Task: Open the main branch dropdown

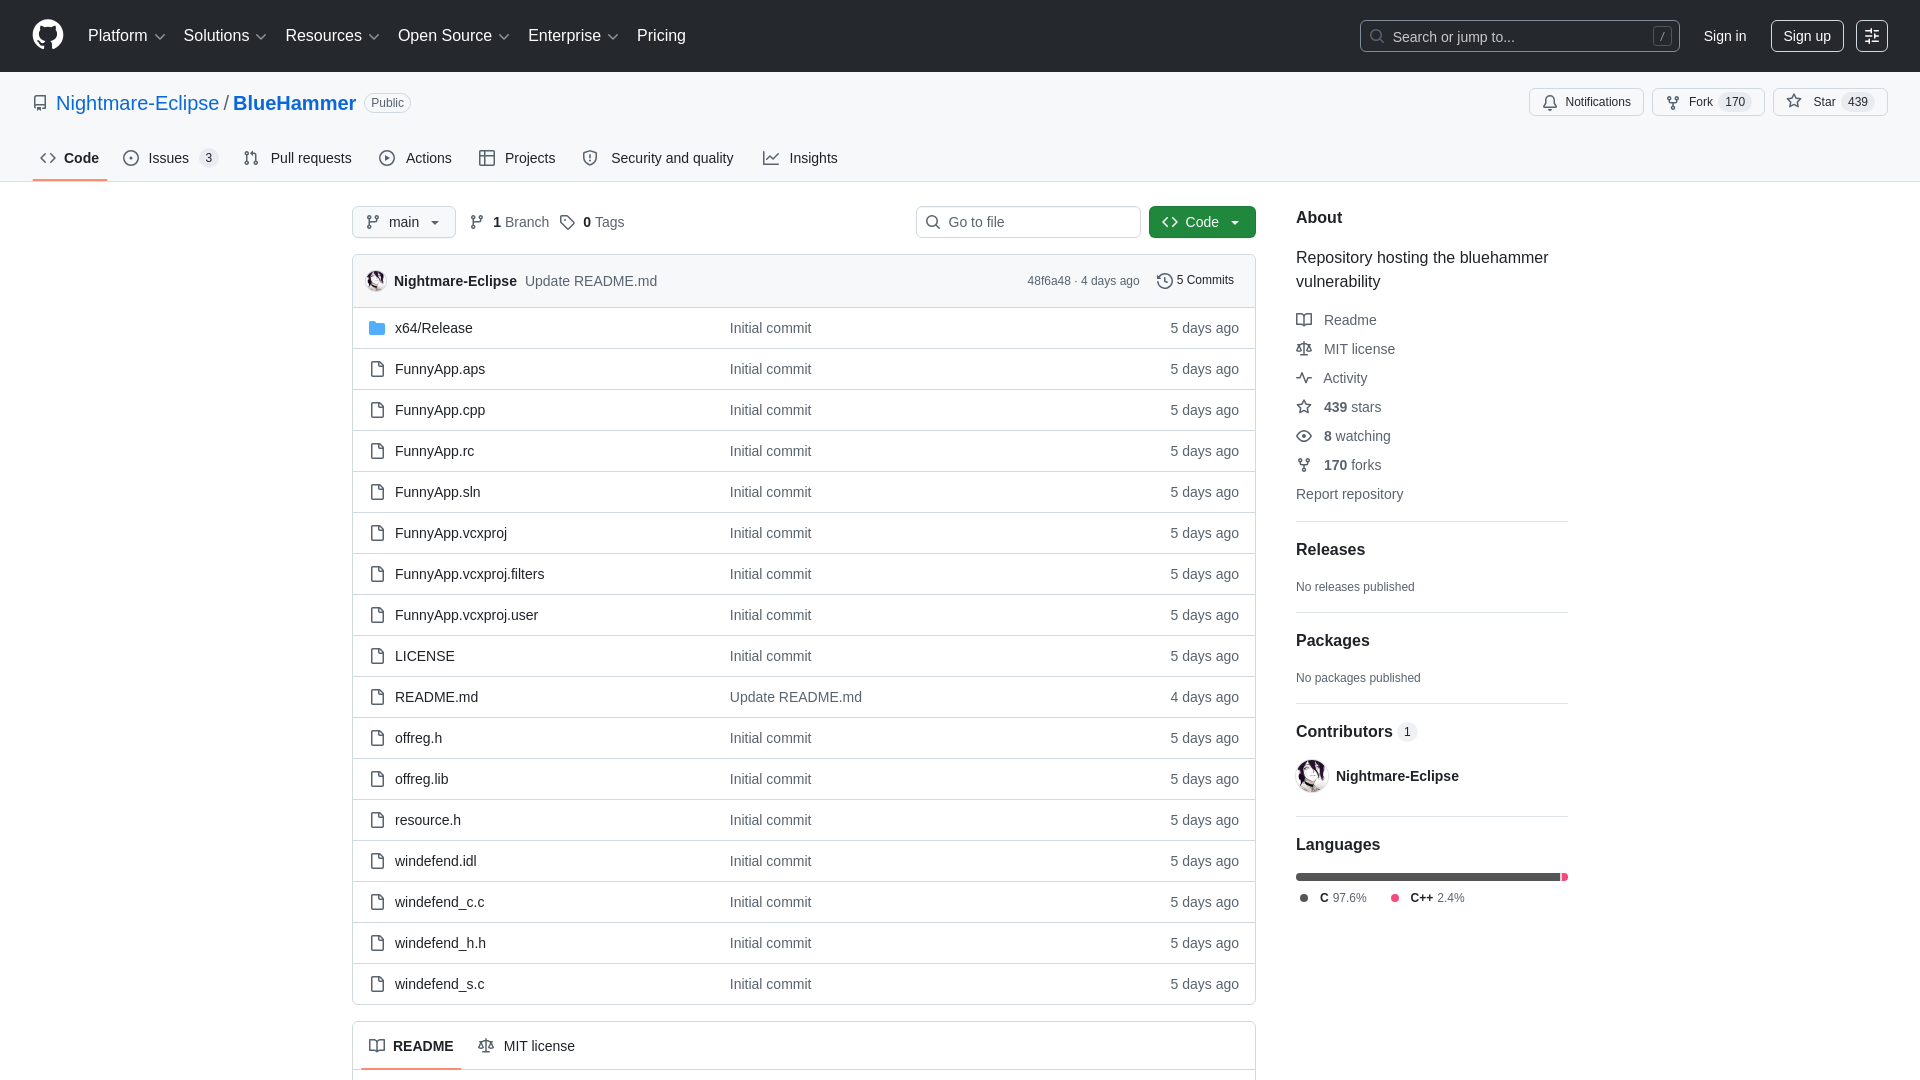Action: [403, 222]
